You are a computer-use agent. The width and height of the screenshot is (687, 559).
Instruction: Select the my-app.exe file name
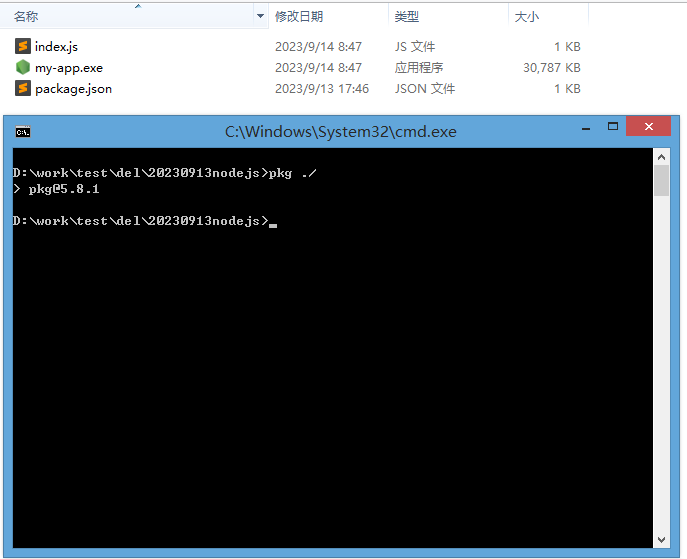(69, 68)
